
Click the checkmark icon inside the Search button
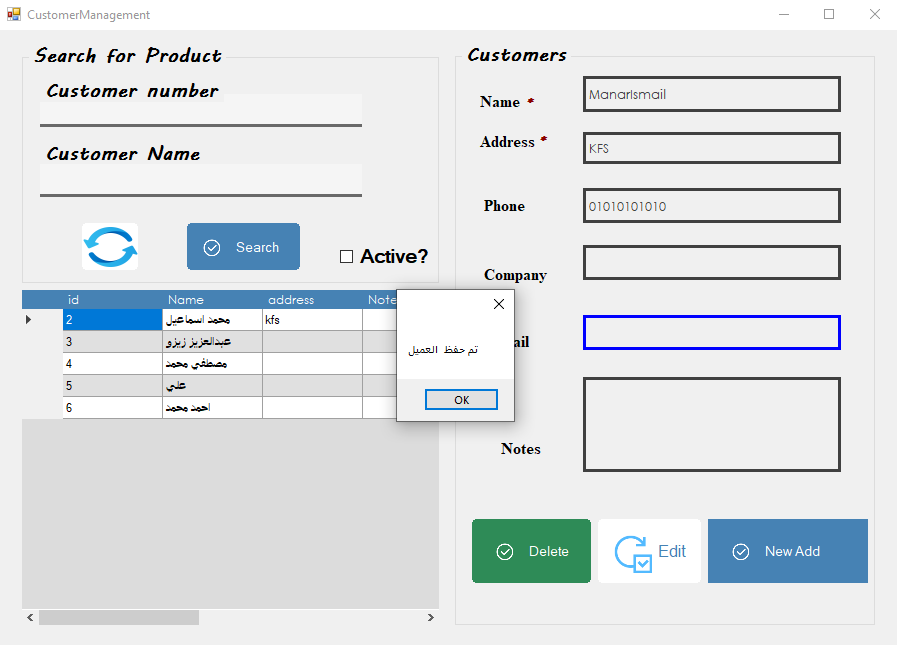(212, 246)
